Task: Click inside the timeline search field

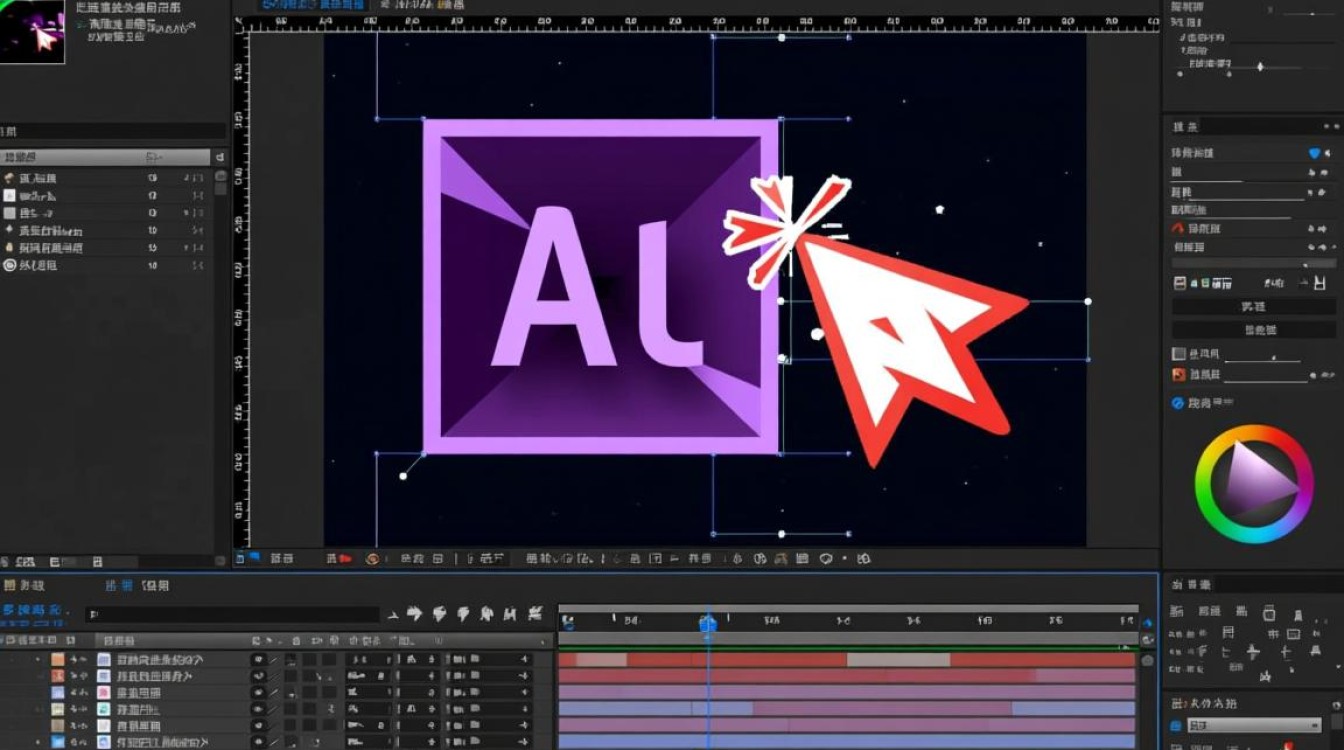Action: click(x=232, y=615)
